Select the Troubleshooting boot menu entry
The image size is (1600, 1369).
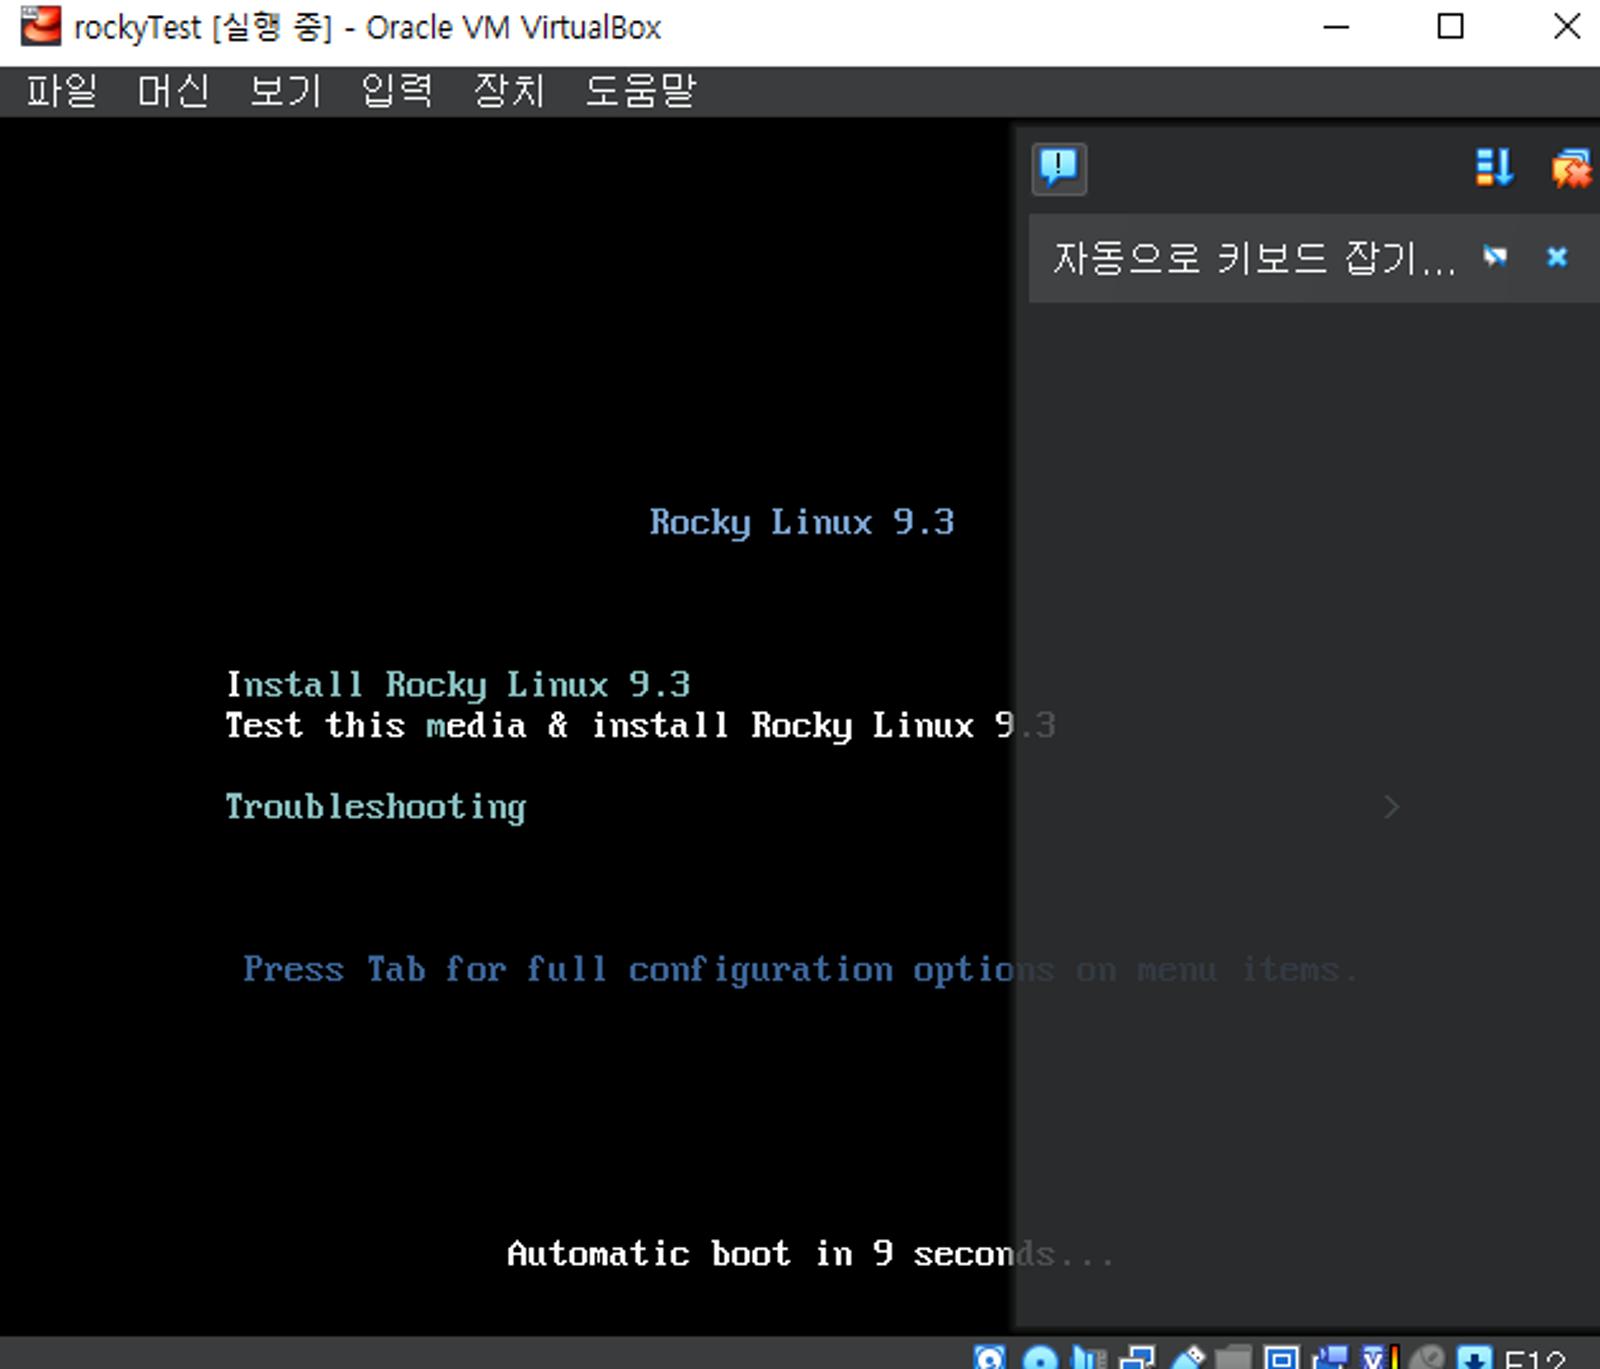tap(376, 807)
